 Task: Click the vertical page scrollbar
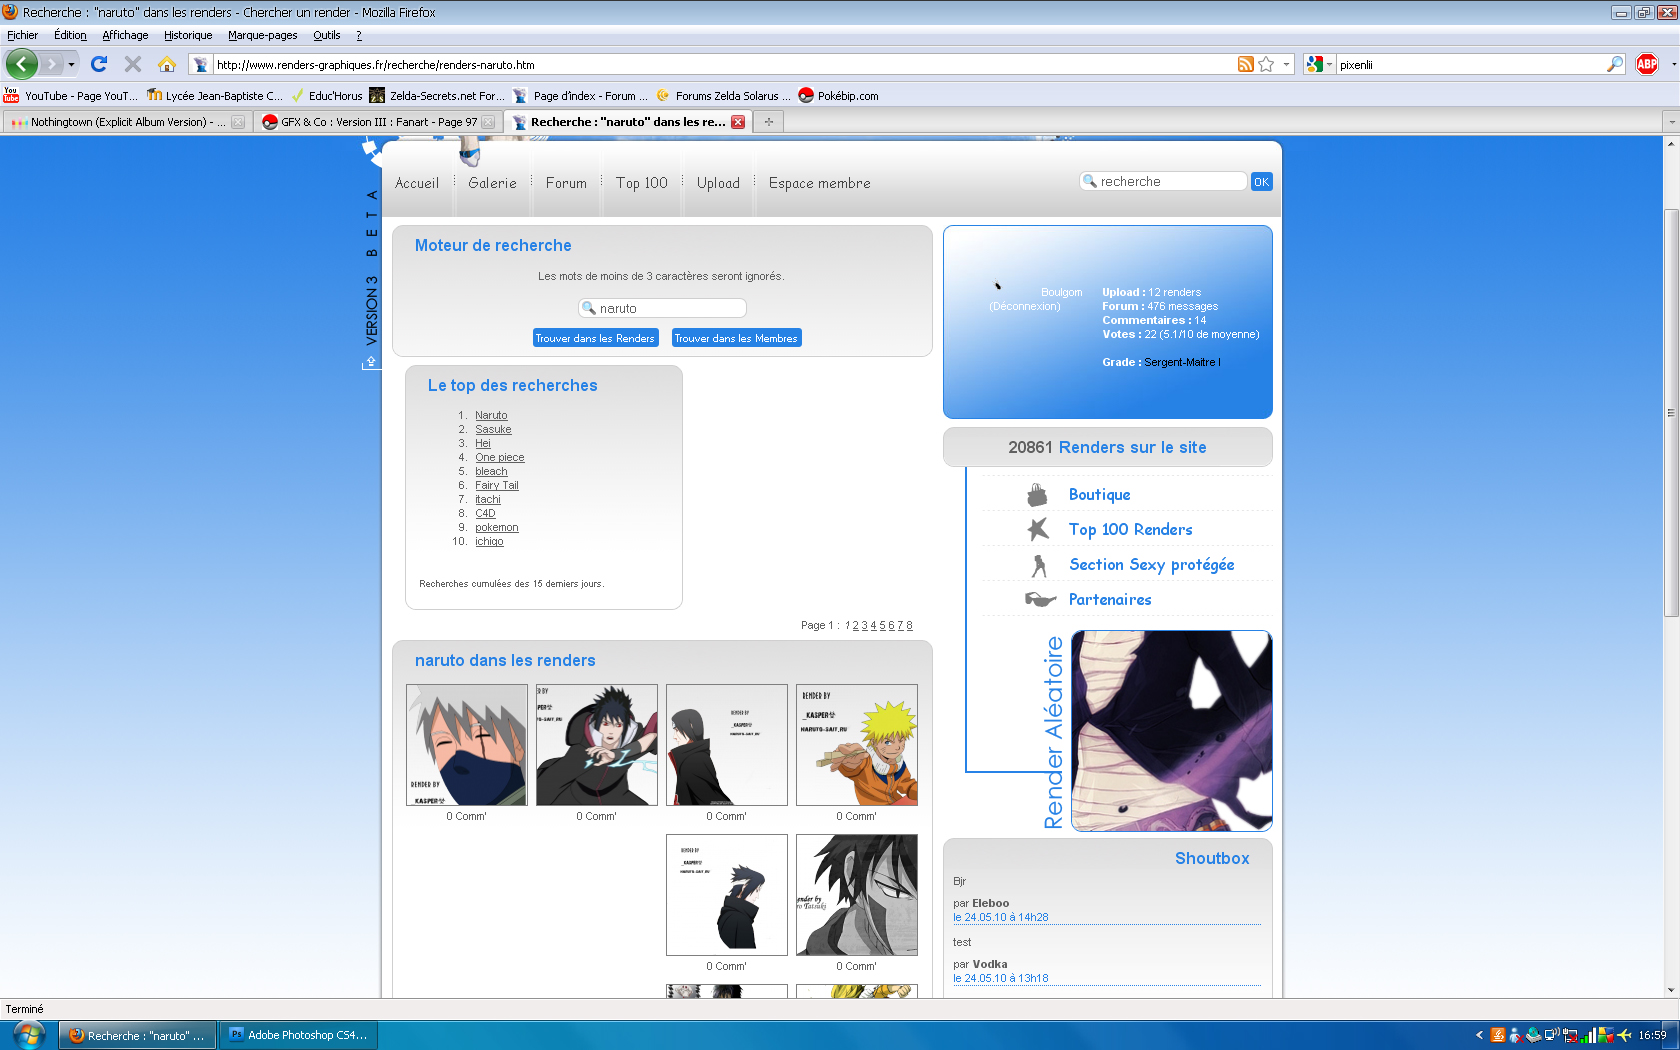(1671, 414)
